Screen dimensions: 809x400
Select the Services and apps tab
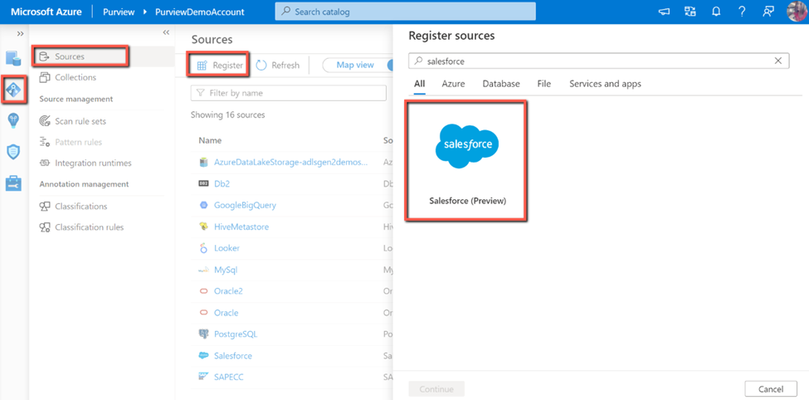coord(605,84)
